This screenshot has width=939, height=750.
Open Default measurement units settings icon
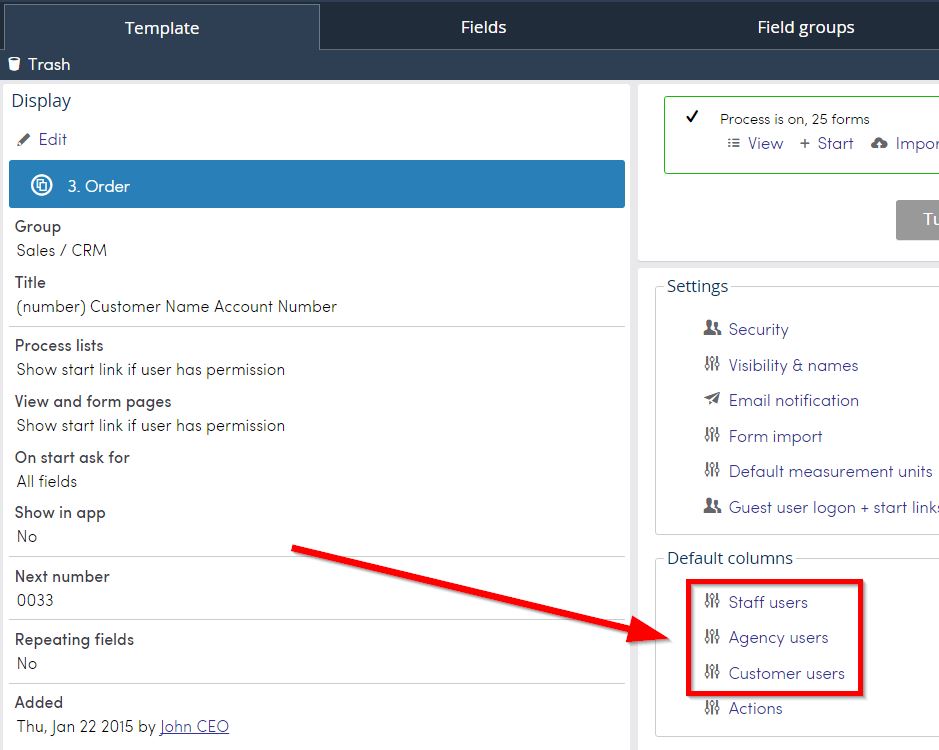point(714,471)
